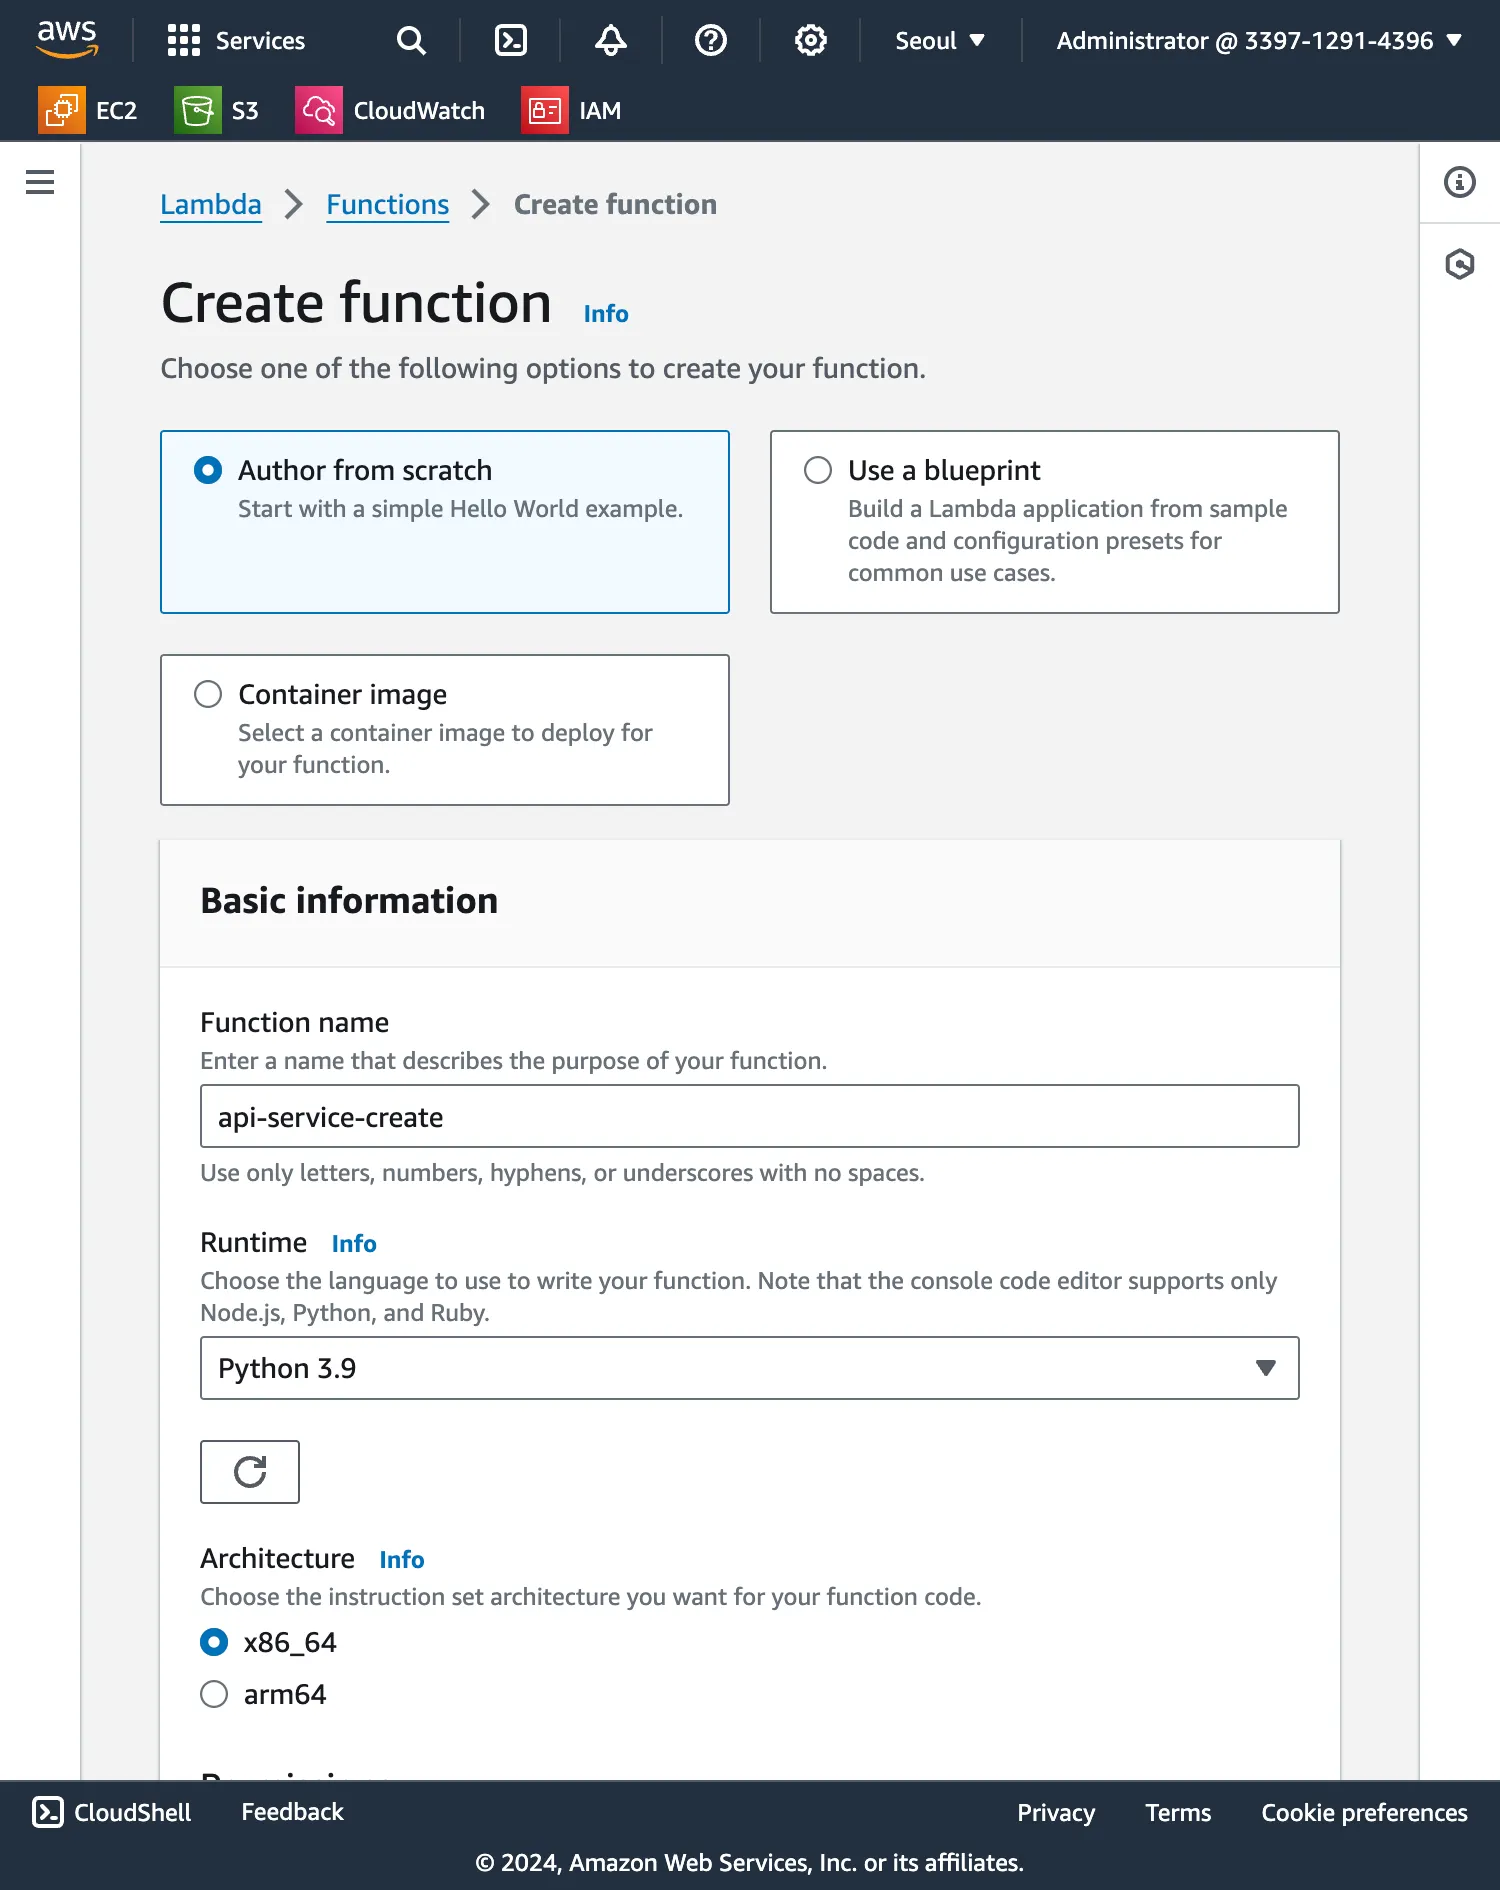
Task: Expand the Administrator account menu
Action: point(1259,41)
